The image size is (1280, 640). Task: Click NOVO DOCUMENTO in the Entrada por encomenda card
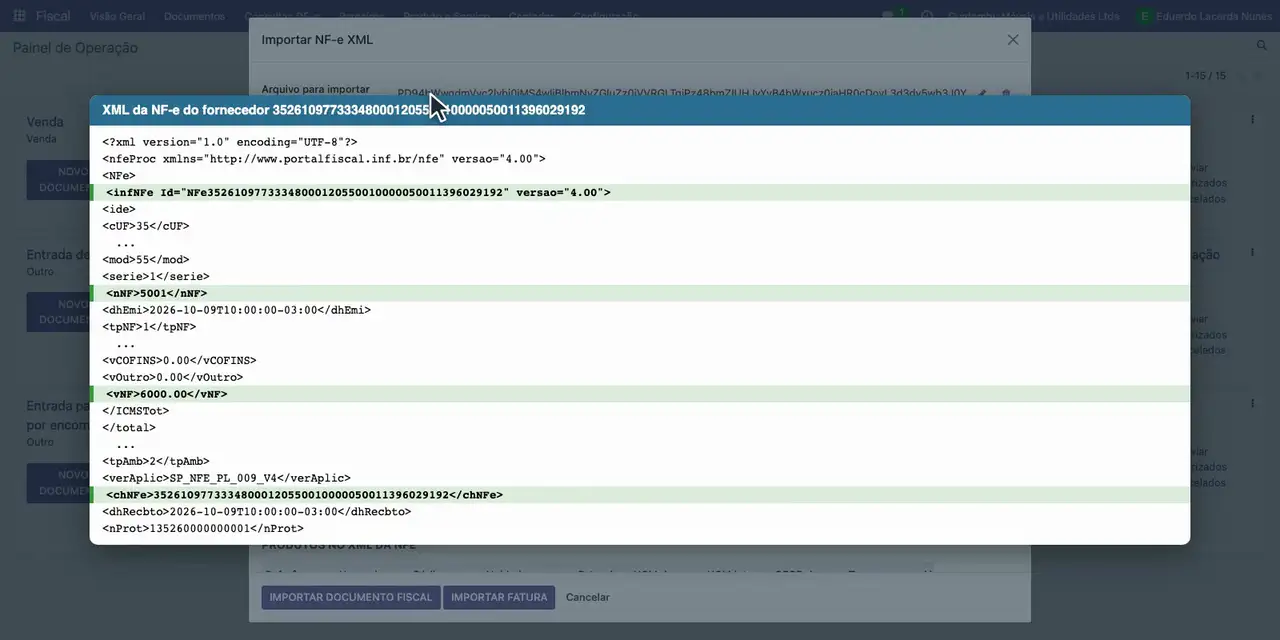point(58,483)
